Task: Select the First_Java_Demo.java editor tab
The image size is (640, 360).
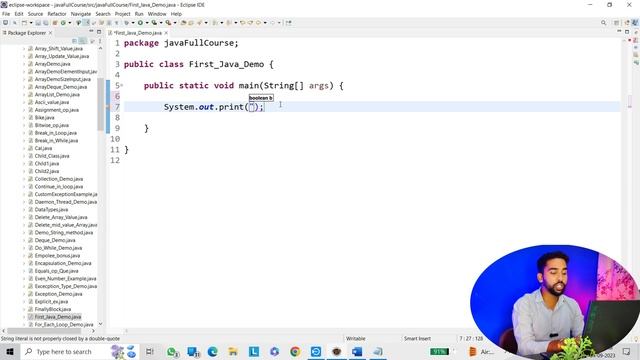Action: pyautogui.click(x=138, y=33)
